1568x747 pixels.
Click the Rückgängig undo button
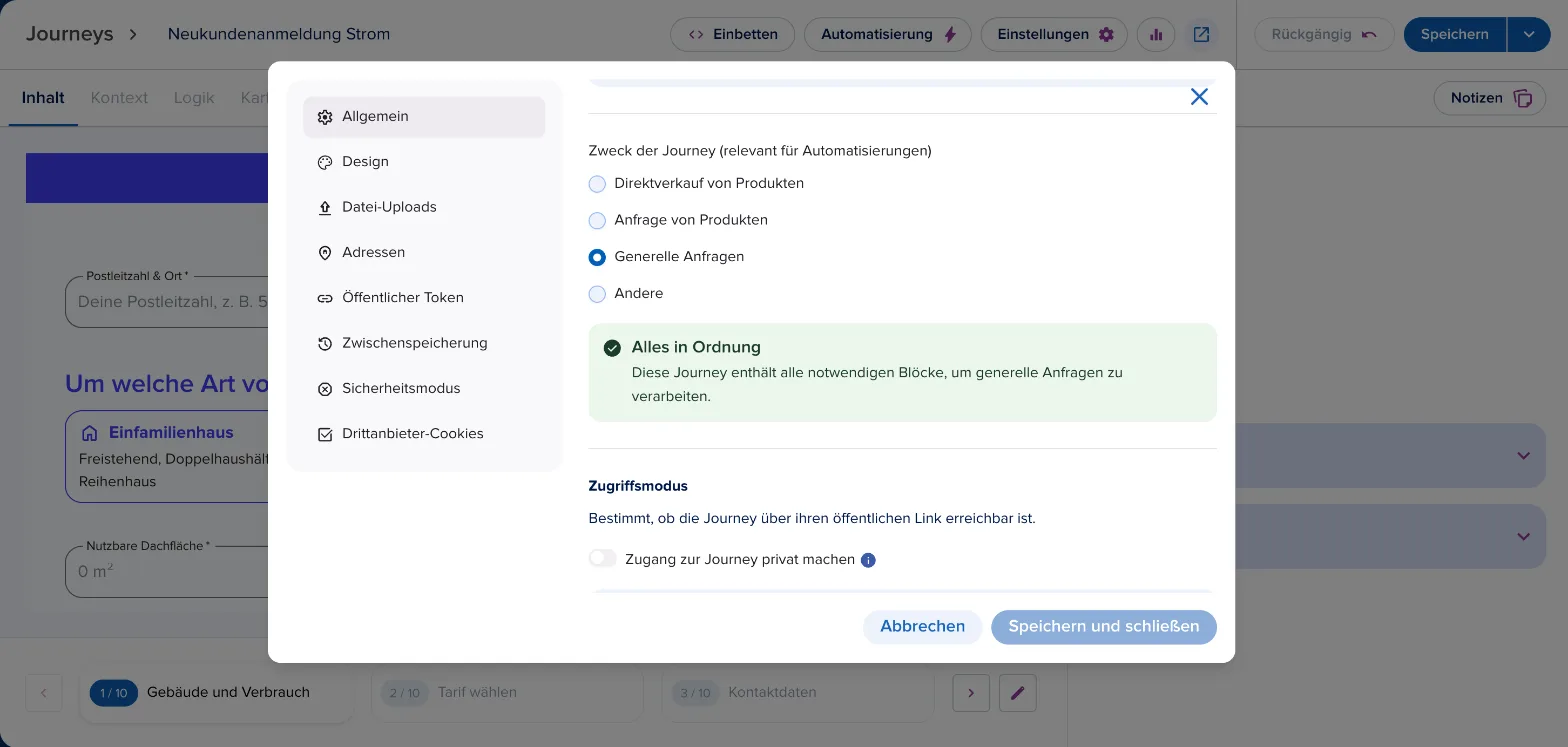[1324, 34]
